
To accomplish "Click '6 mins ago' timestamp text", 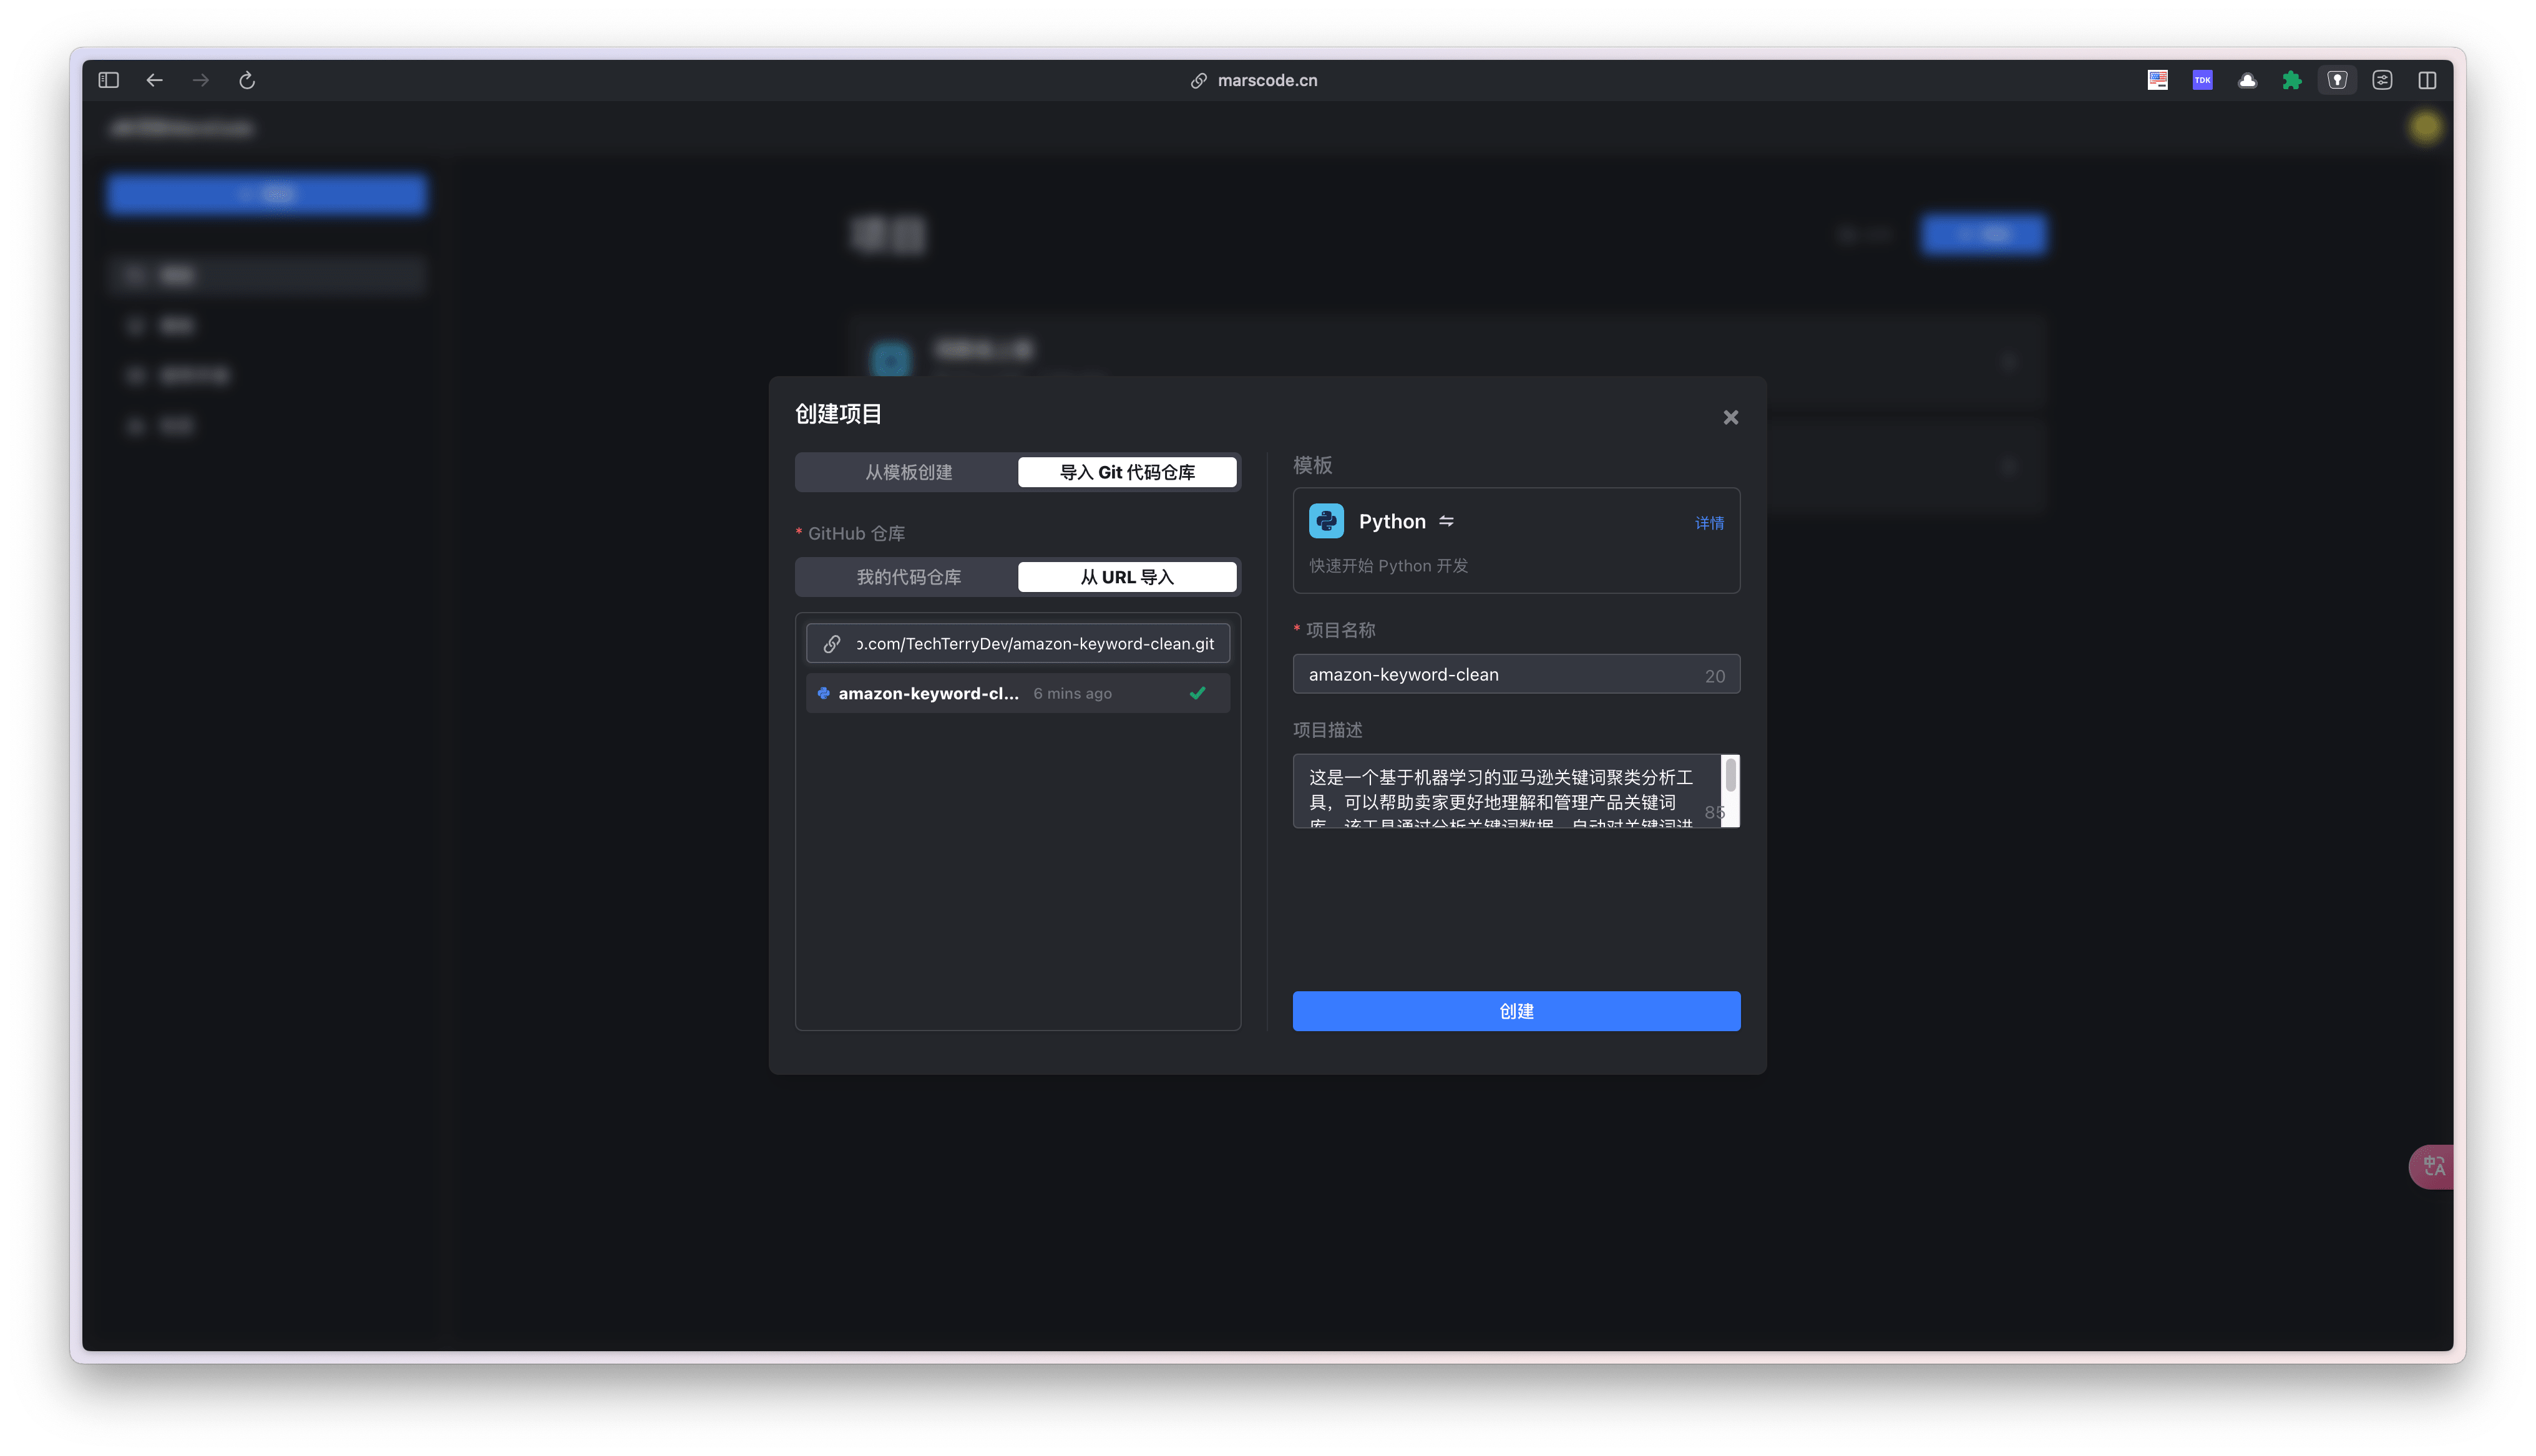I will tap(1072, 693).
